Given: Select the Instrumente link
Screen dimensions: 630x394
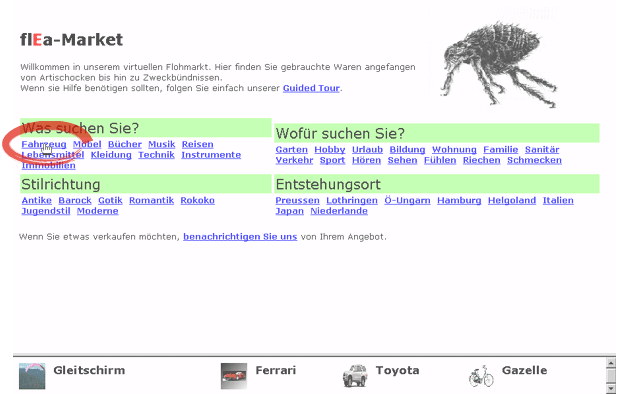Looking at the screenshot, I should point(211,155).
